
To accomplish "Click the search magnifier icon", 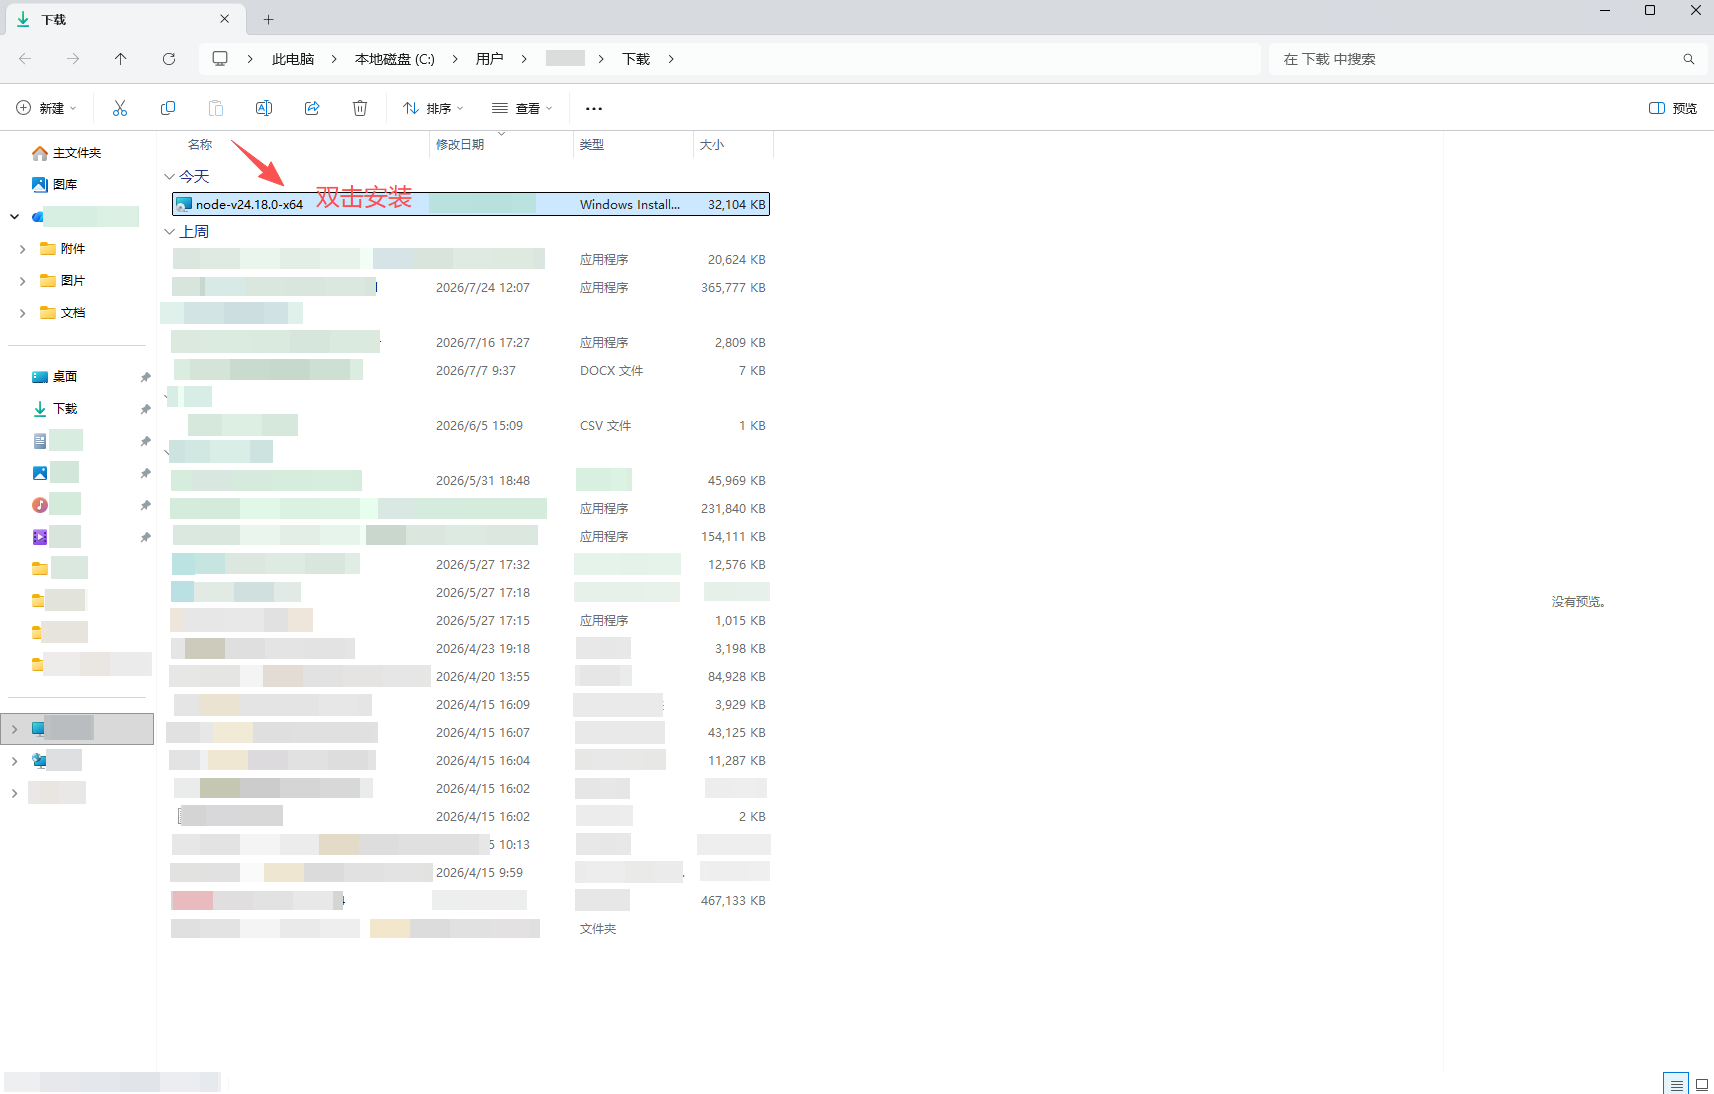I will tap(1689, 59).
